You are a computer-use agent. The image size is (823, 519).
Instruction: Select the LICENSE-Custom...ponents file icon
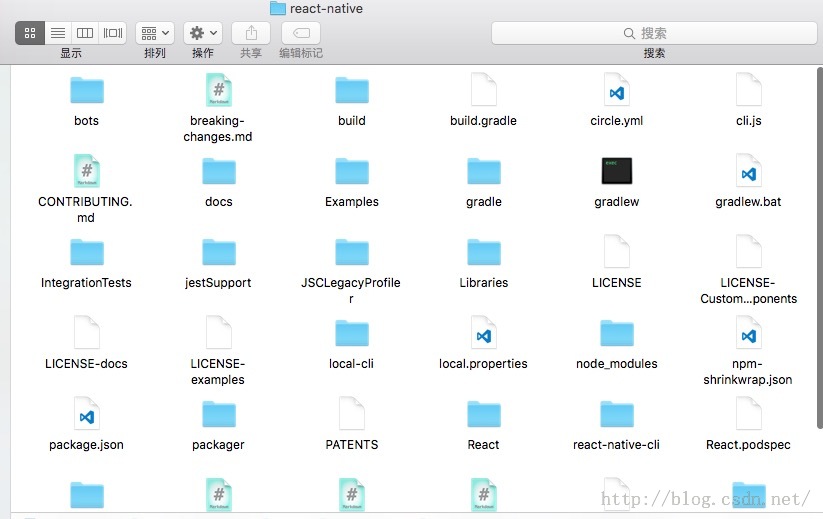[749, 252]
